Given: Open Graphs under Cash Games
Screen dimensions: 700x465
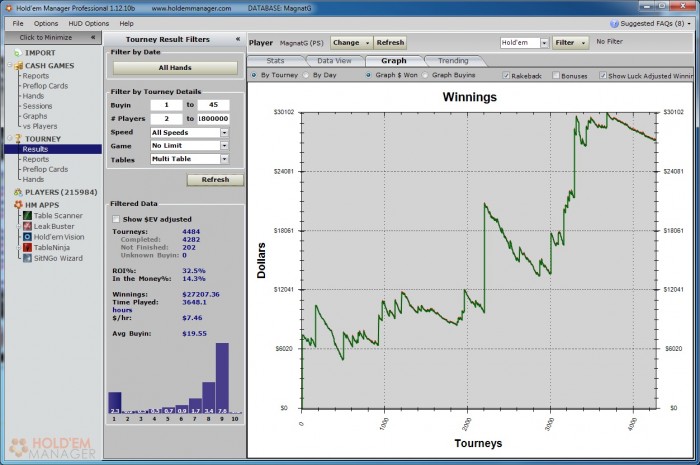Looking at the screenshot, I should click(35, 116).
